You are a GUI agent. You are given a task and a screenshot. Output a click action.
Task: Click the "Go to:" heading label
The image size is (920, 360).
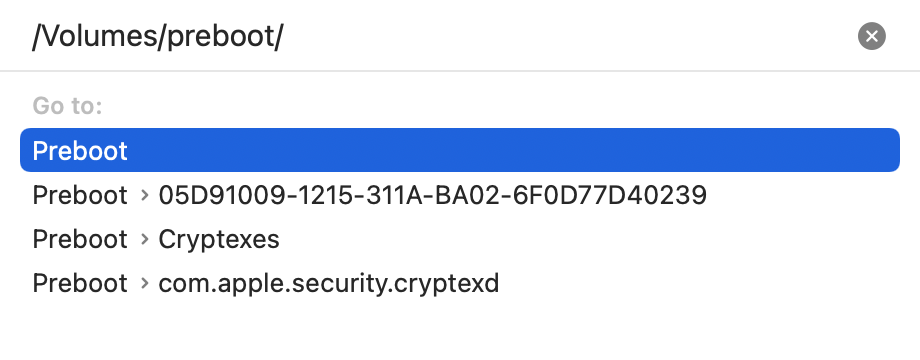point(67,106)
